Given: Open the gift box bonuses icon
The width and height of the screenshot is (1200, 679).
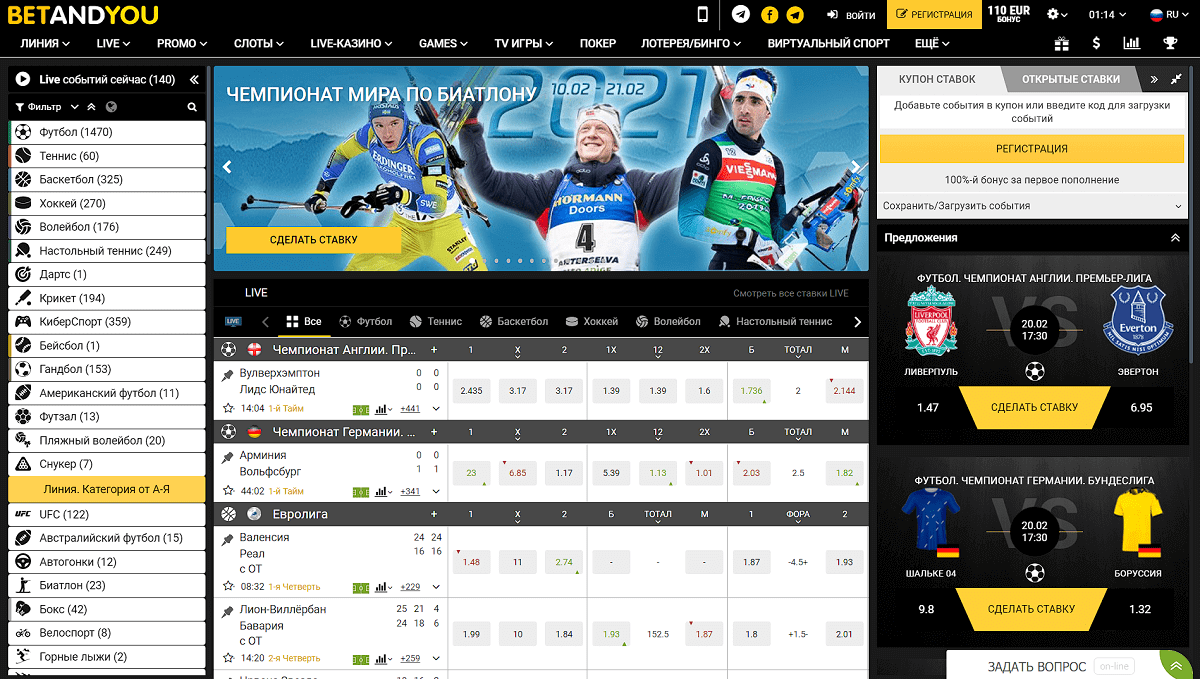Looking at the screenshot, I should (x=1062, y=43).
